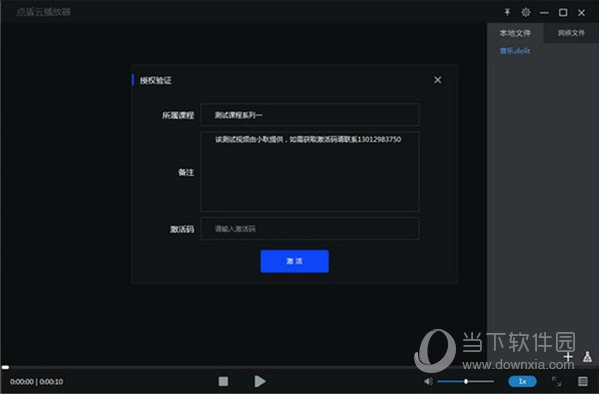Switch to the 网络文件 tab
Viewport: 599px width, 394px height.
coord(571,33)
